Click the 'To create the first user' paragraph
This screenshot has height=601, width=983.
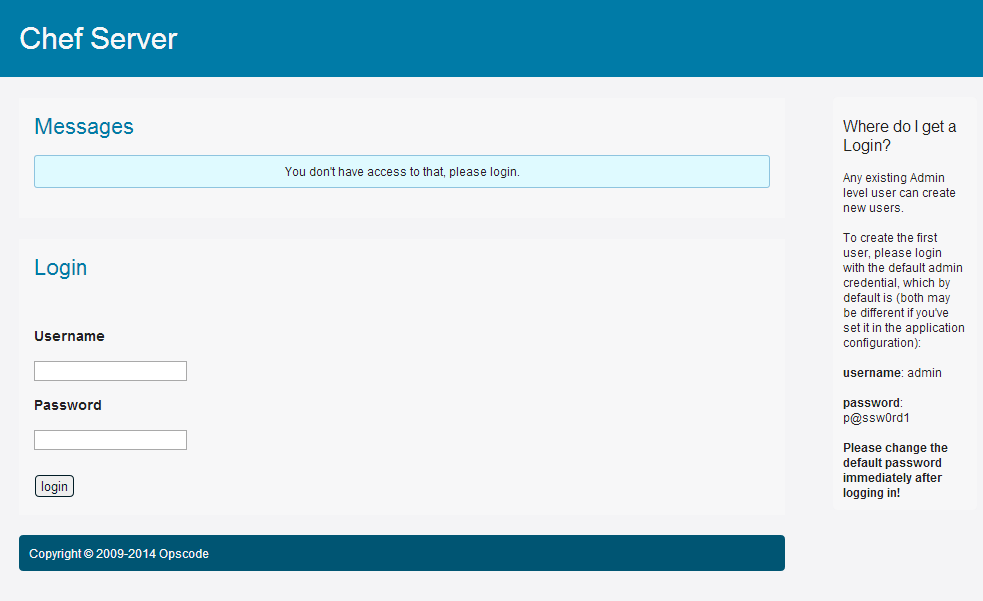(x=903, y=290)
